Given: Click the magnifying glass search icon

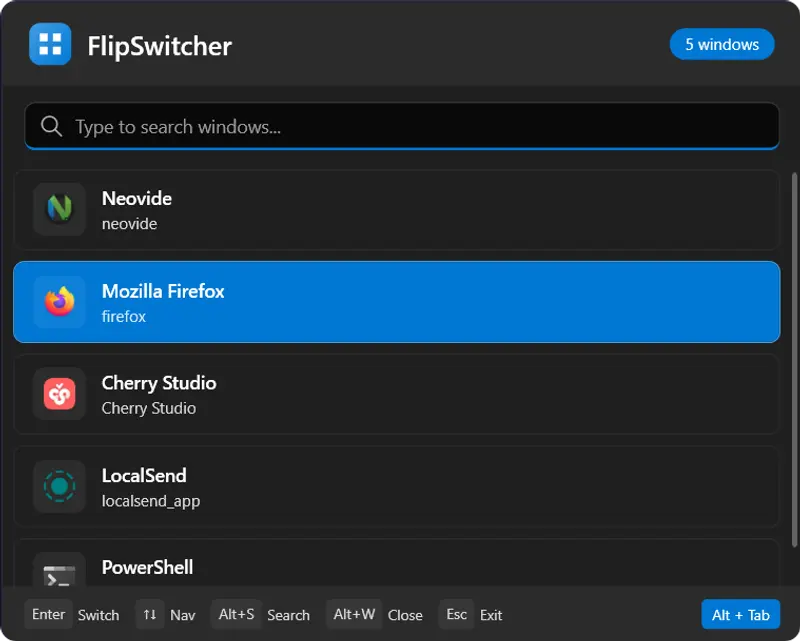Looking at the screenshot, I should pos(51,126).
